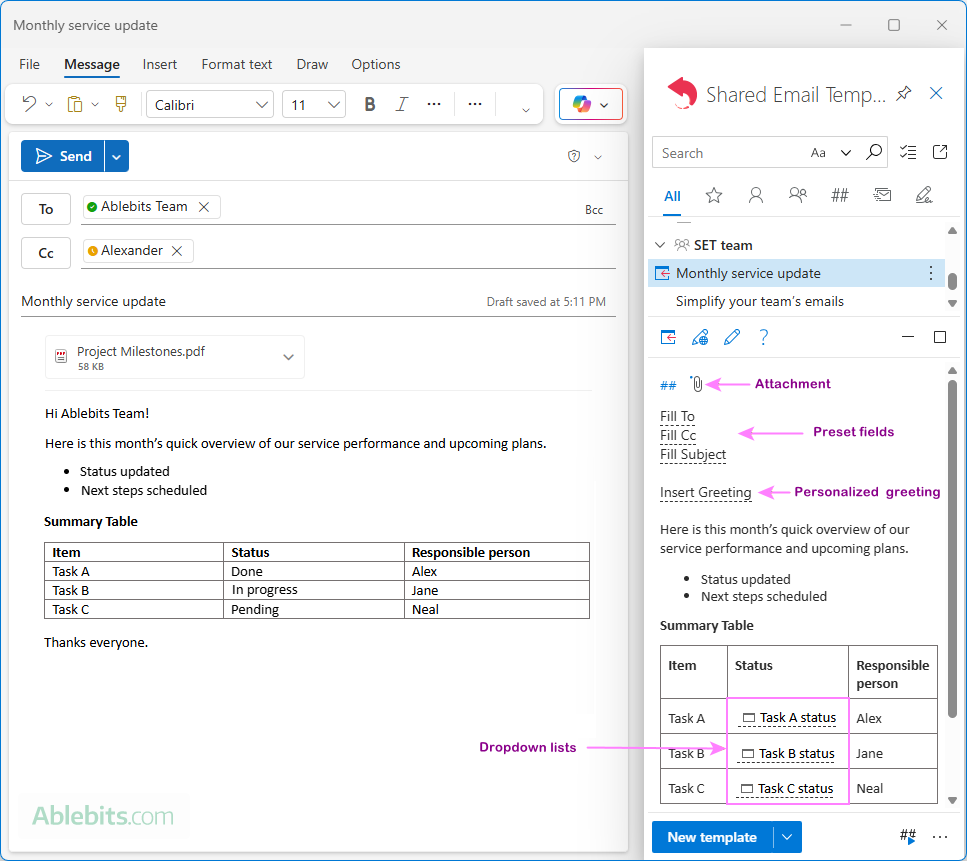Open the Draw menu tab
Image resolution: width=967 pixels, height=861 pixels.
[311, 64]
